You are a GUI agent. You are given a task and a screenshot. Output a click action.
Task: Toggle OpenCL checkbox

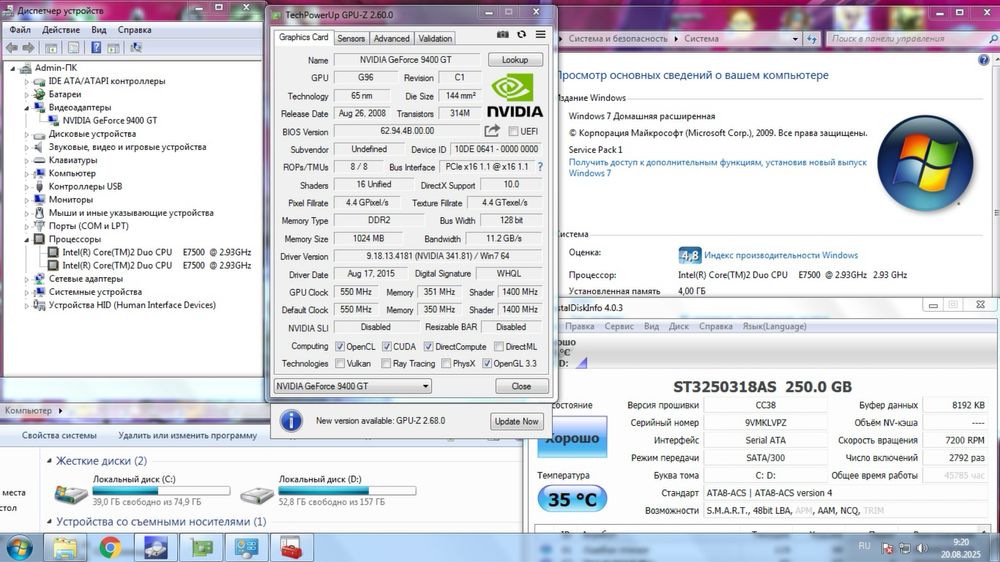340,346
